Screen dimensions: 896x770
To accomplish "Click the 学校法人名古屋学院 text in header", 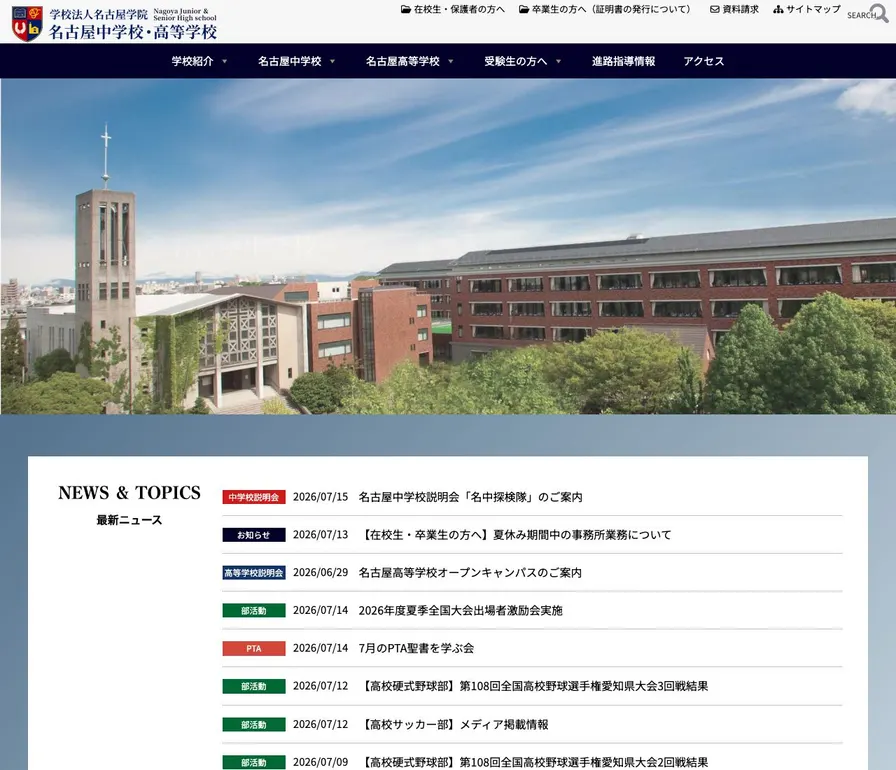I will click(x=98, y=14).
